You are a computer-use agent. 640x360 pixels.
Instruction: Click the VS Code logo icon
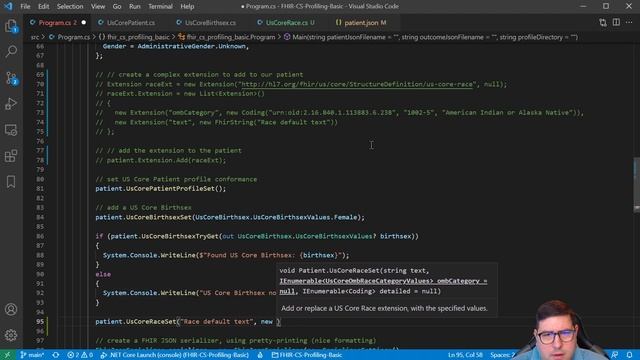point(8,7)
